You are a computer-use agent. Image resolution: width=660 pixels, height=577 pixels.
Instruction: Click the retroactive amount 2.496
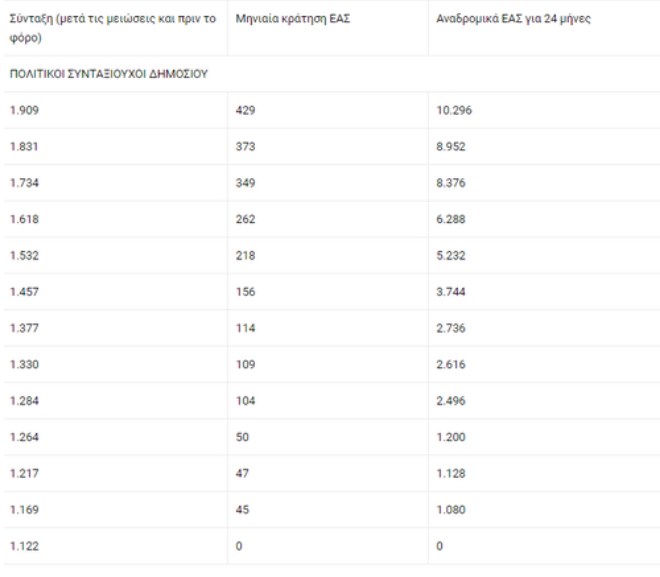tap(451, 401)
